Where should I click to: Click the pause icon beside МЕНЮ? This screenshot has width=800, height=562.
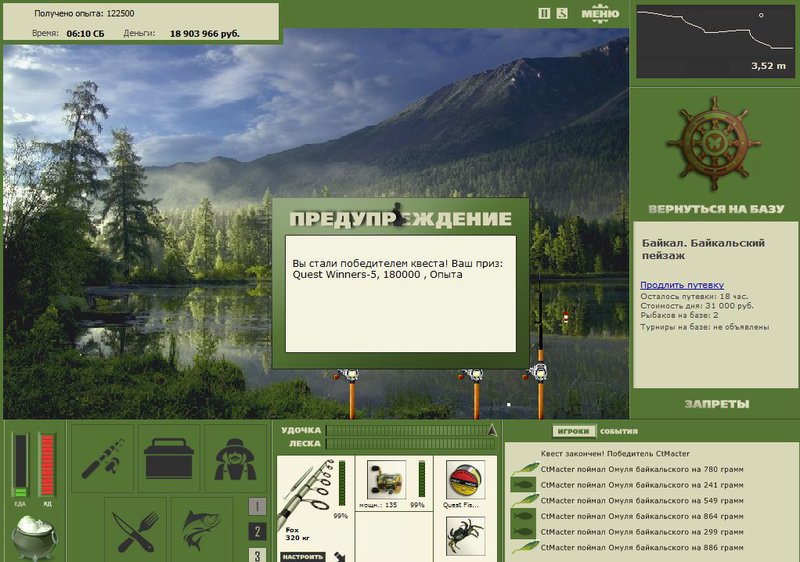pyautogui.click(x=544, y=13)
